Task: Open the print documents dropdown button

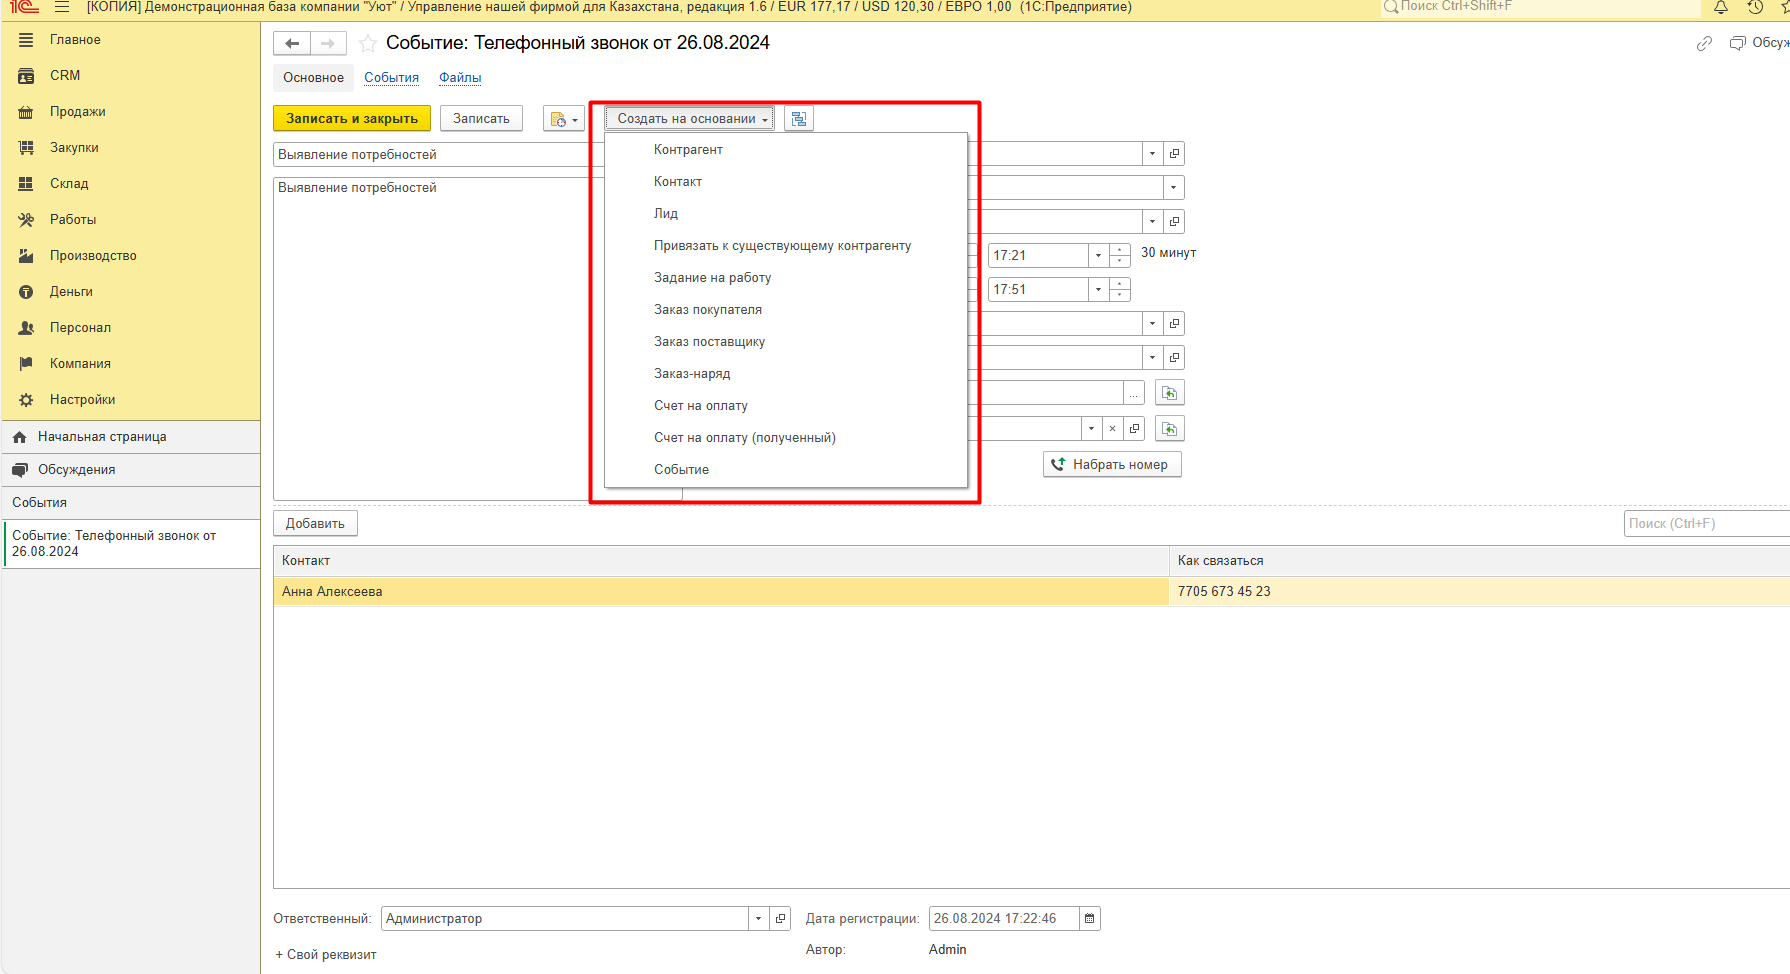Action: point(563,119)
